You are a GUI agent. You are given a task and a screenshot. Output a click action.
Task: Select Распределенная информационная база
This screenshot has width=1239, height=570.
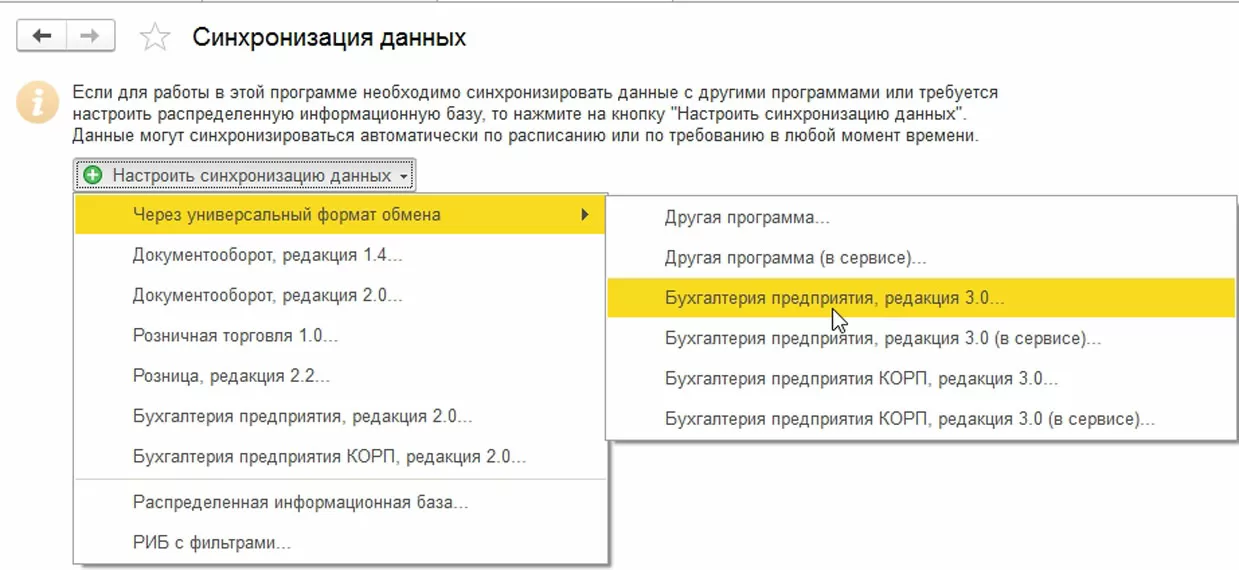tap(340, 503)
